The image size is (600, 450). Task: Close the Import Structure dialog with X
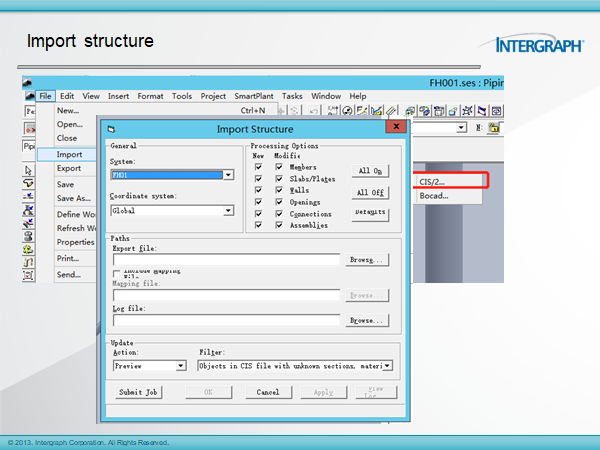(396, 126)
